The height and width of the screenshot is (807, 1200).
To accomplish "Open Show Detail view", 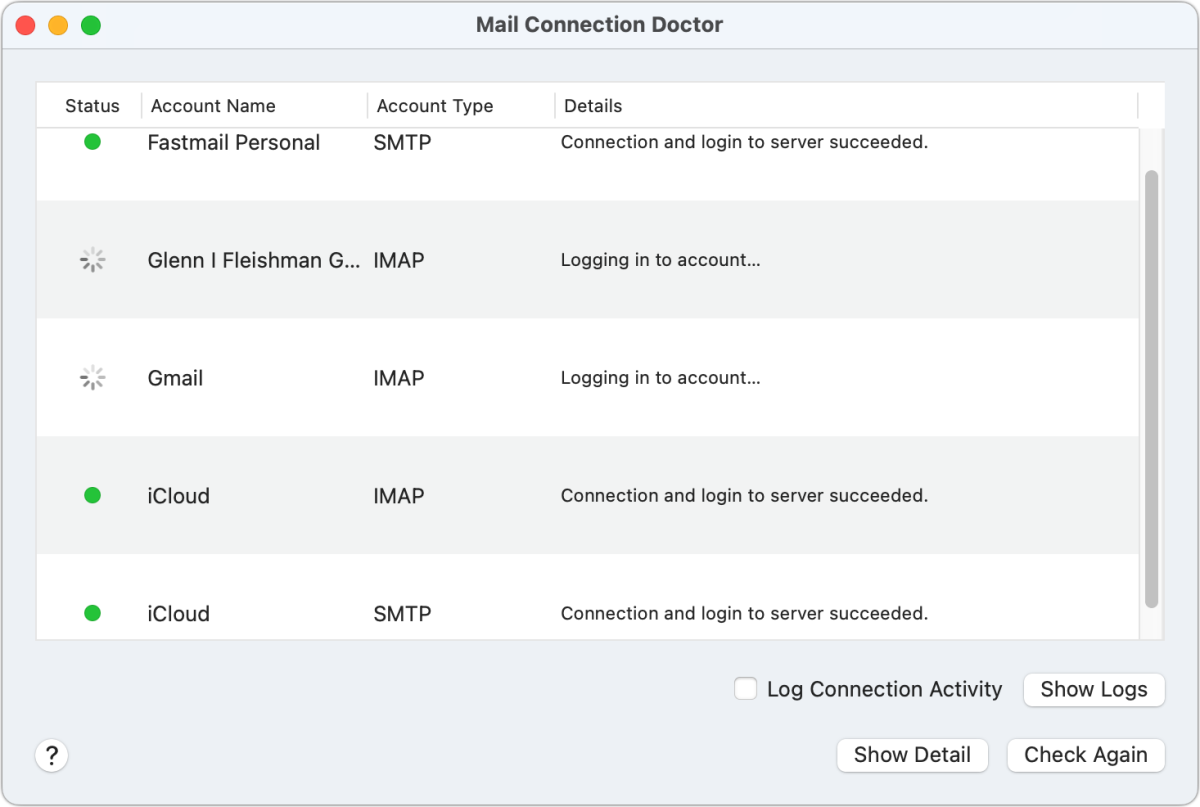I will [x=911, y=755].
